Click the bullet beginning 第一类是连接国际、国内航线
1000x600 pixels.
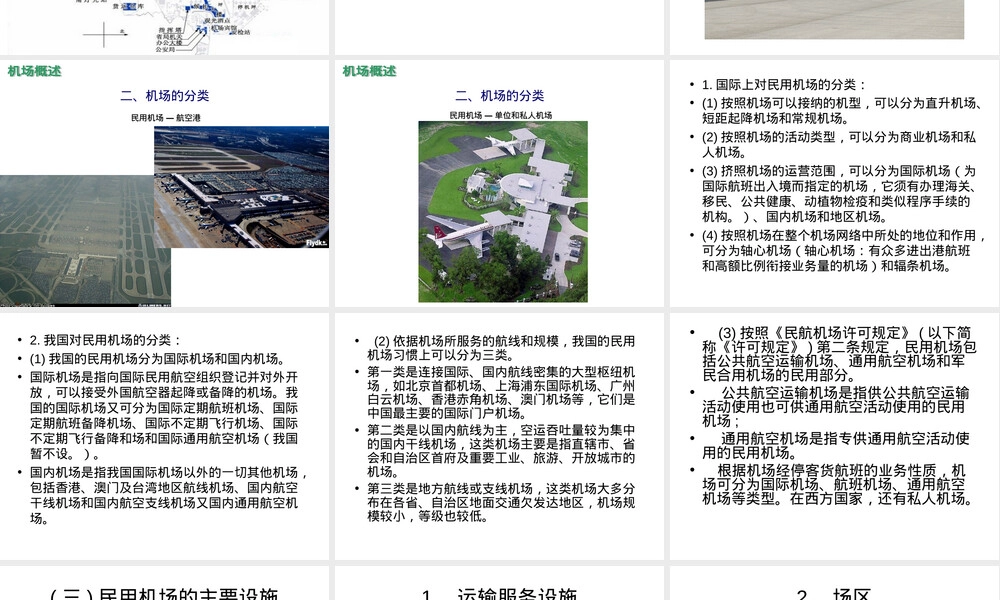click(501, 392)
